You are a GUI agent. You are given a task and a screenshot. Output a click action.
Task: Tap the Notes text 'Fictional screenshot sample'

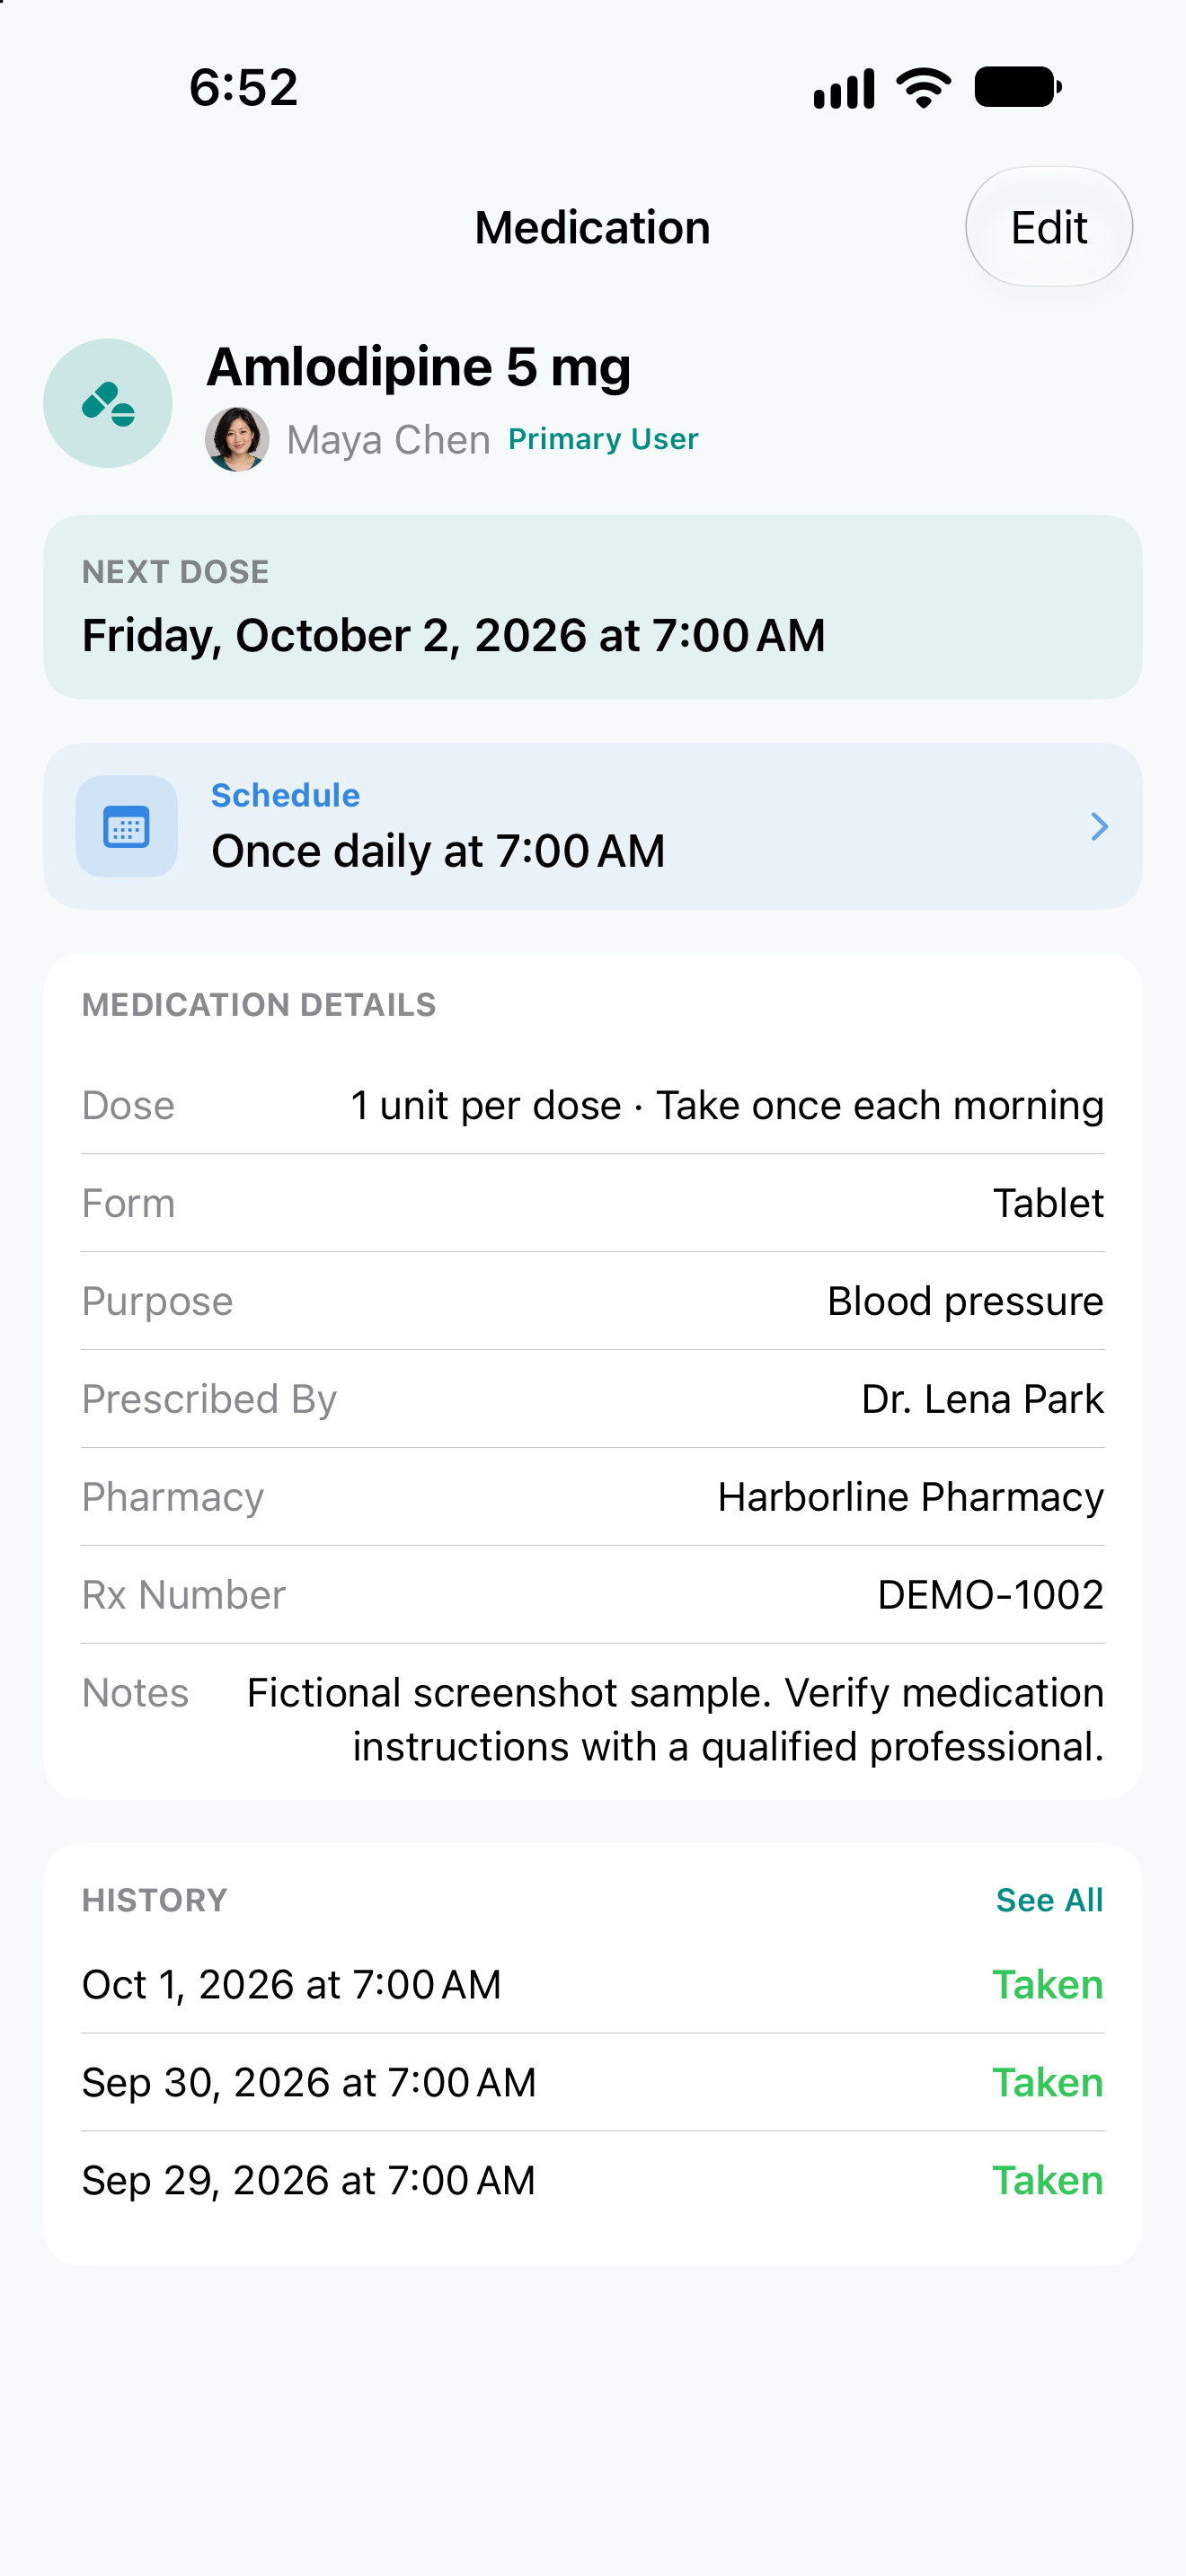[509, 1693]
